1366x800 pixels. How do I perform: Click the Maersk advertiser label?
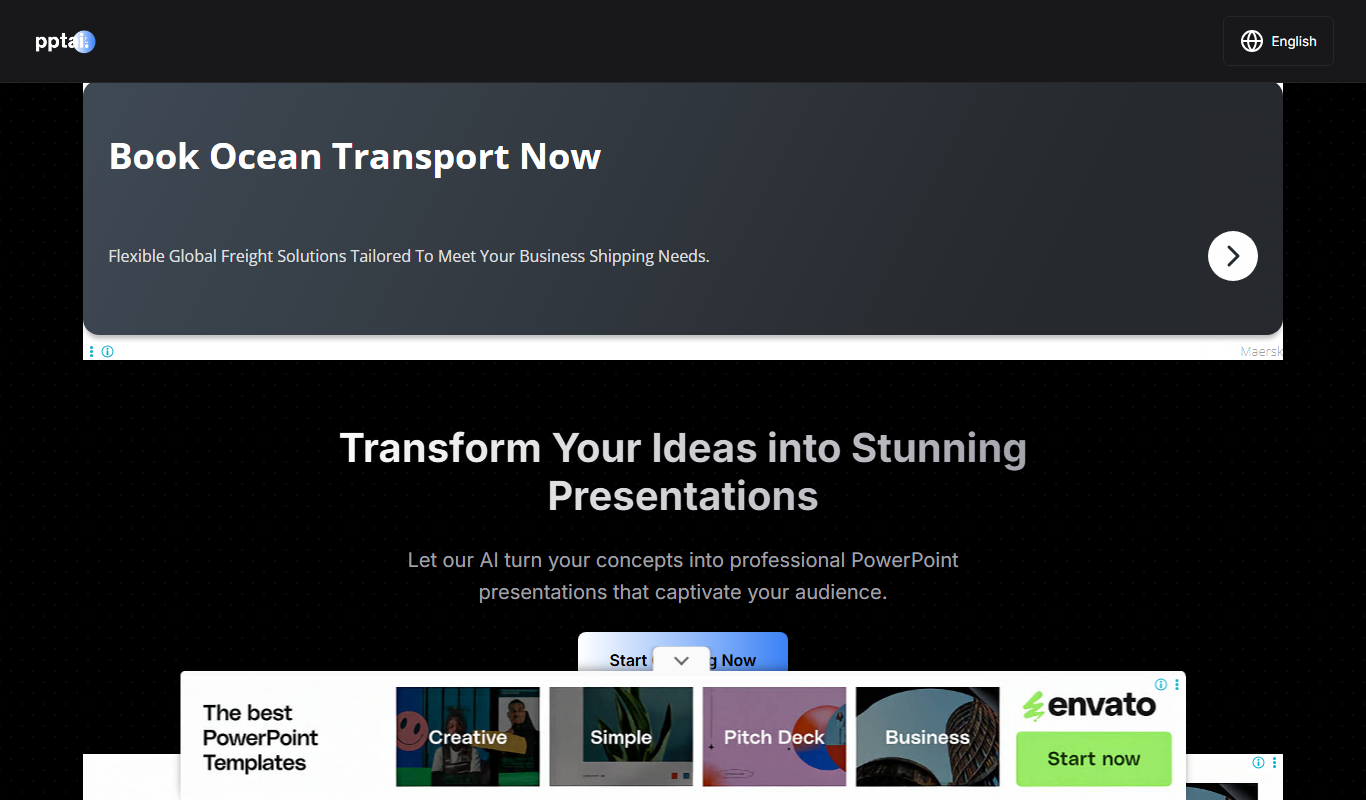pos(1261,351)
